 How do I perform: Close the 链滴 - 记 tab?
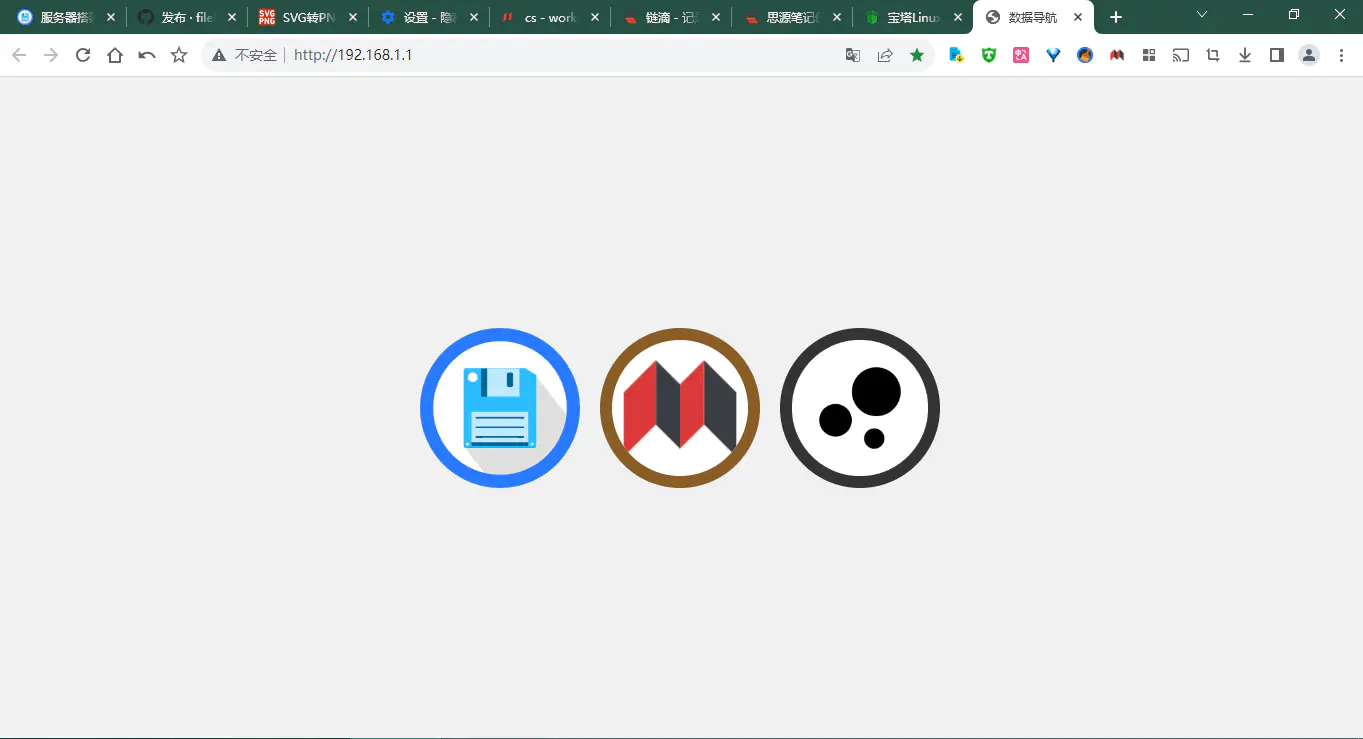point(715,17)
